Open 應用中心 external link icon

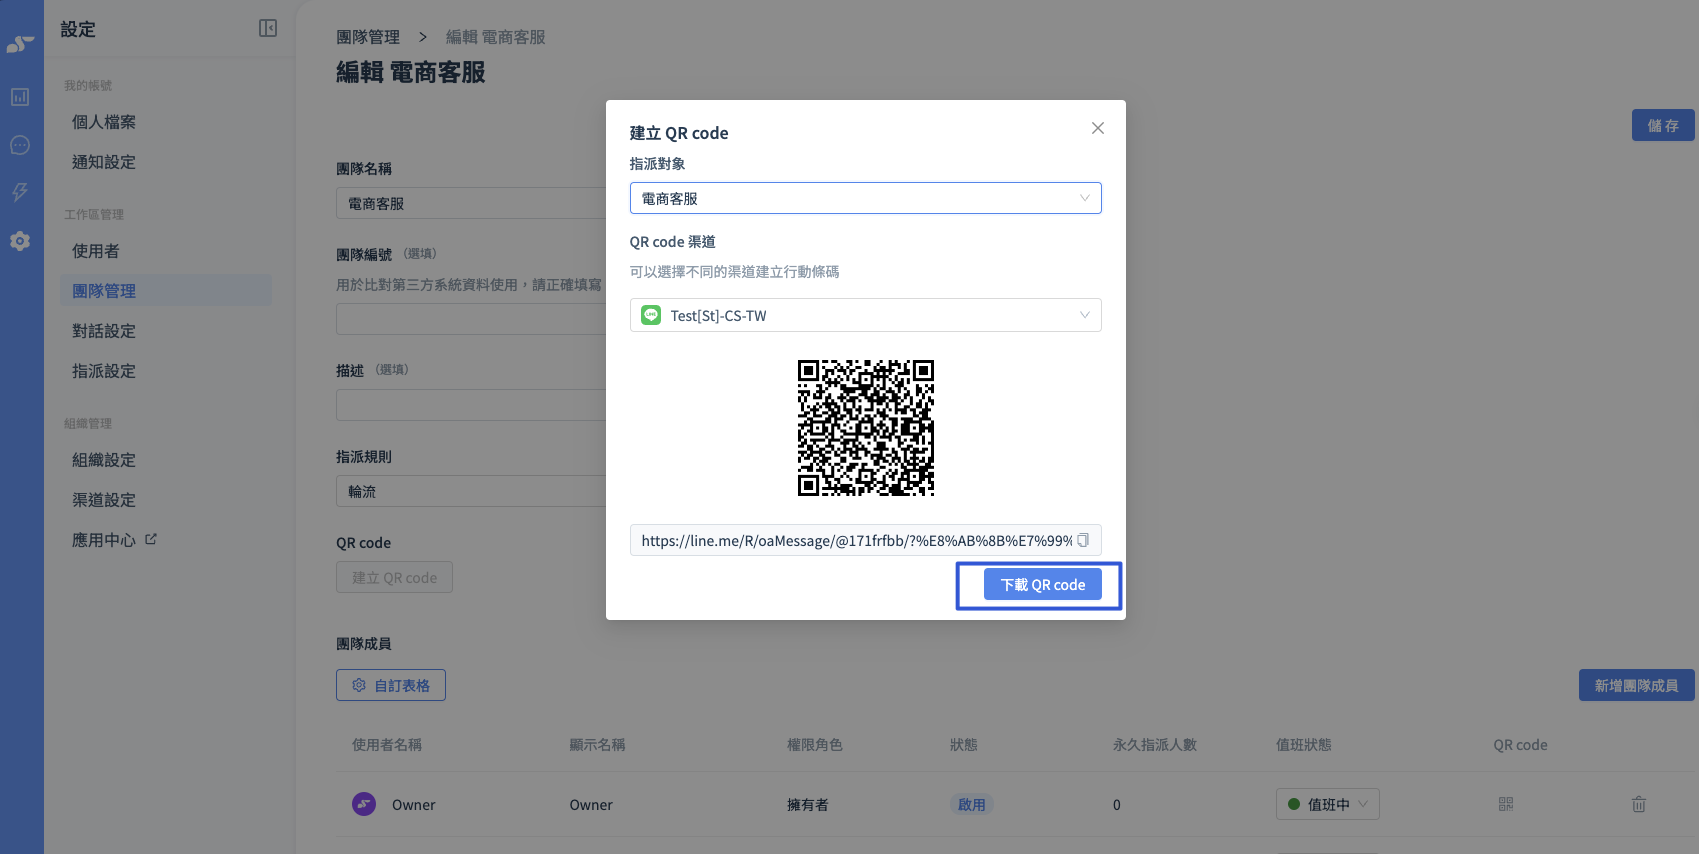pyautogui.click(x=151, y=539)
